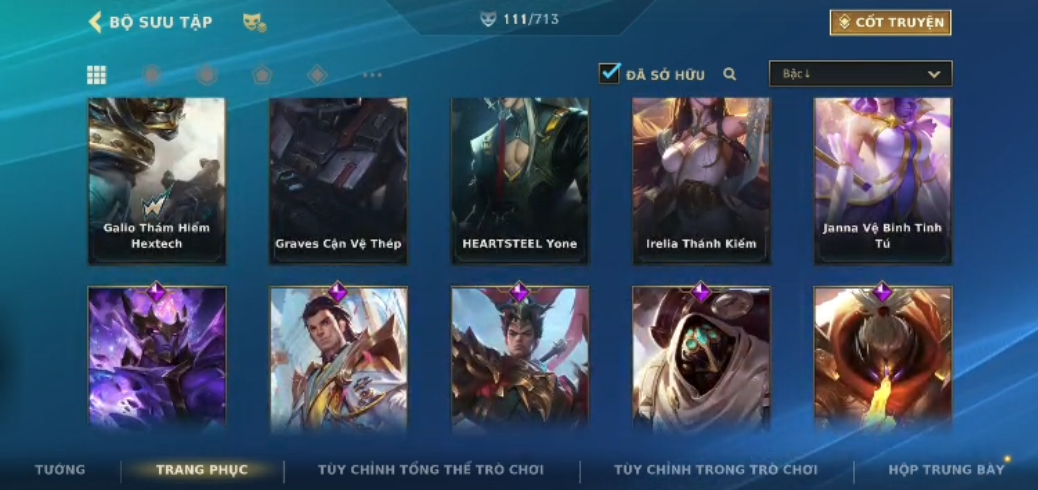The height and width of the screenshot is (490, 1038).
Task: Filter by diamond rarity gem icon
Action: click(317, 75)
